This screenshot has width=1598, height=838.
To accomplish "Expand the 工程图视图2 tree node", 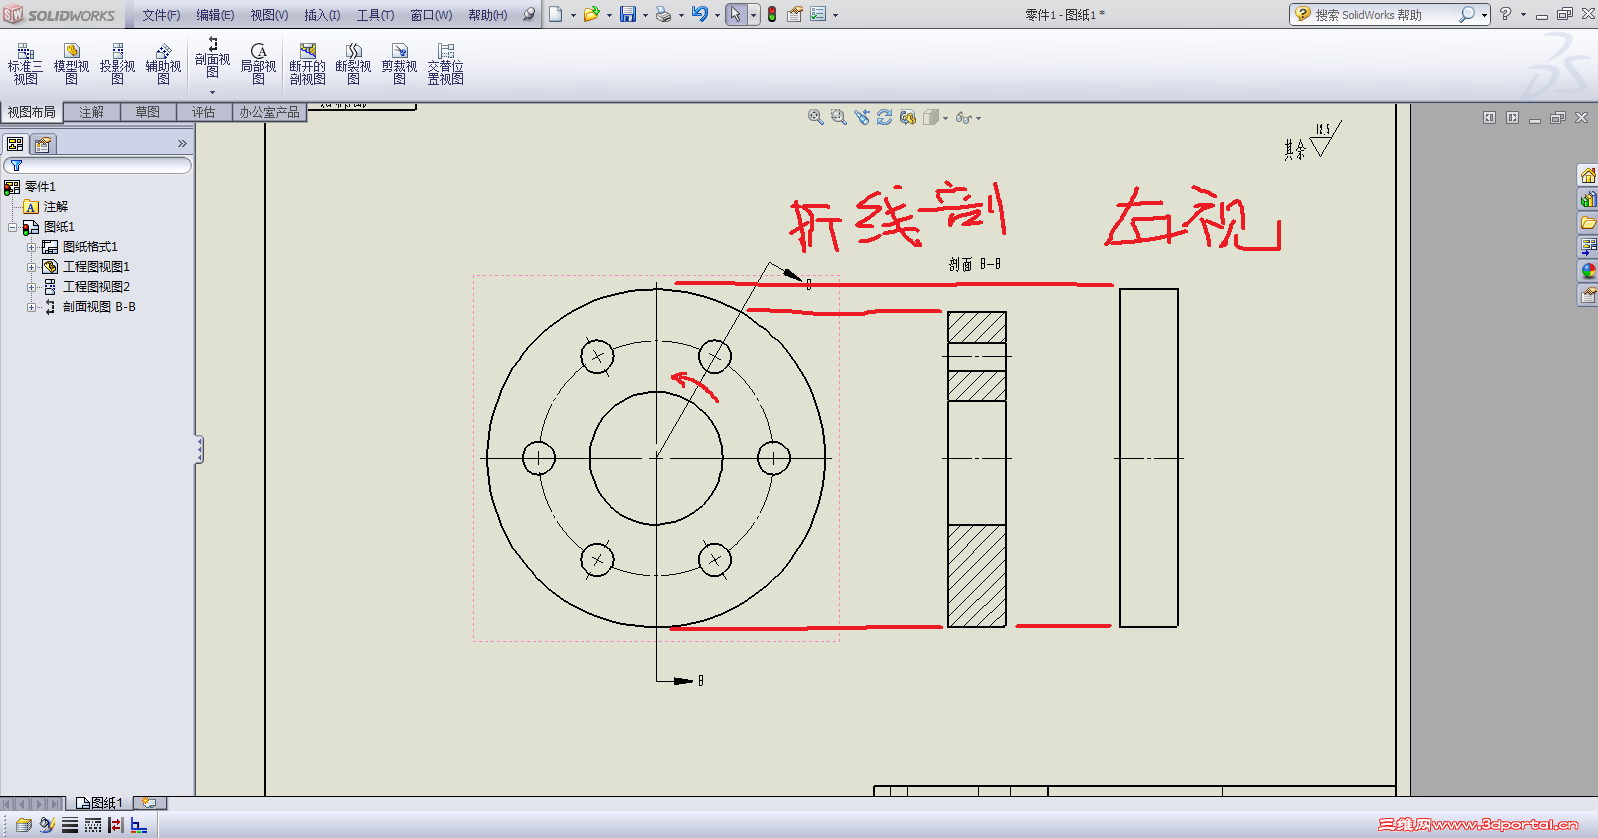I will click(x=31, y=287).
